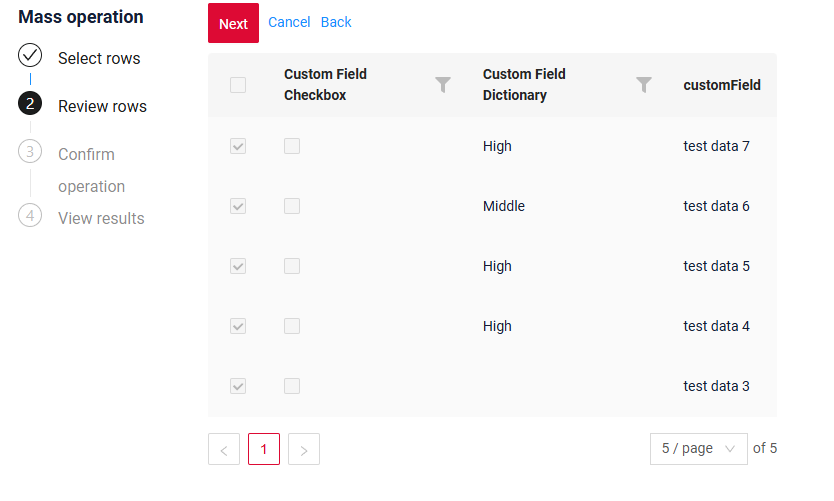Click the test data 5 cell

click(x=716, y=266)
